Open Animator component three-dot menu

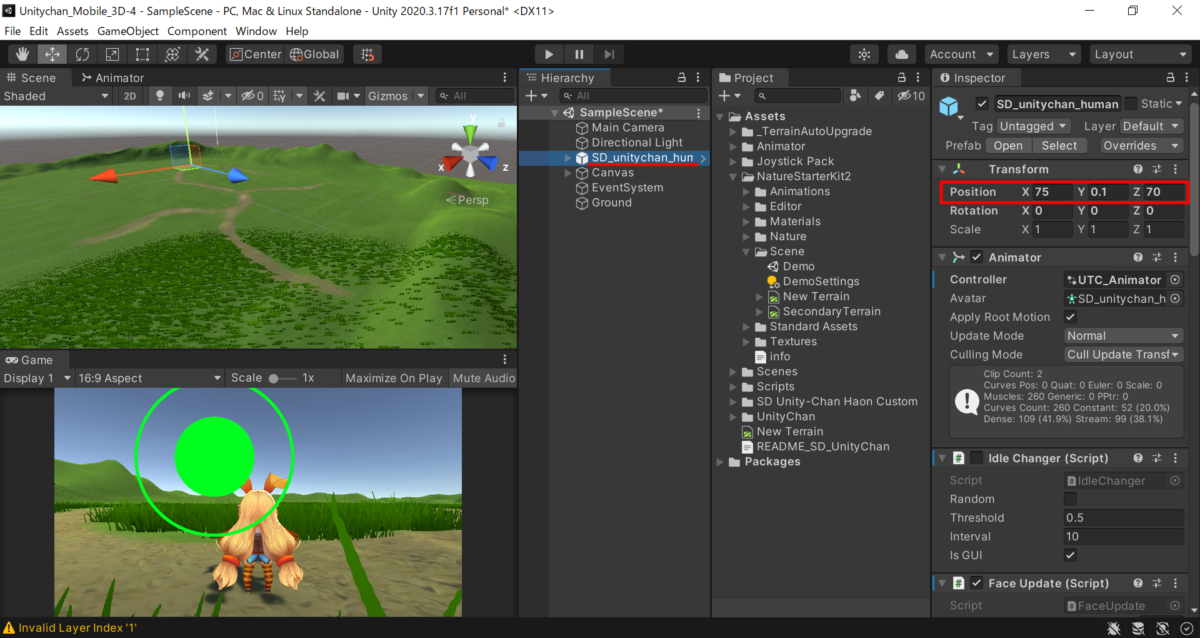tap(1174, 257)
